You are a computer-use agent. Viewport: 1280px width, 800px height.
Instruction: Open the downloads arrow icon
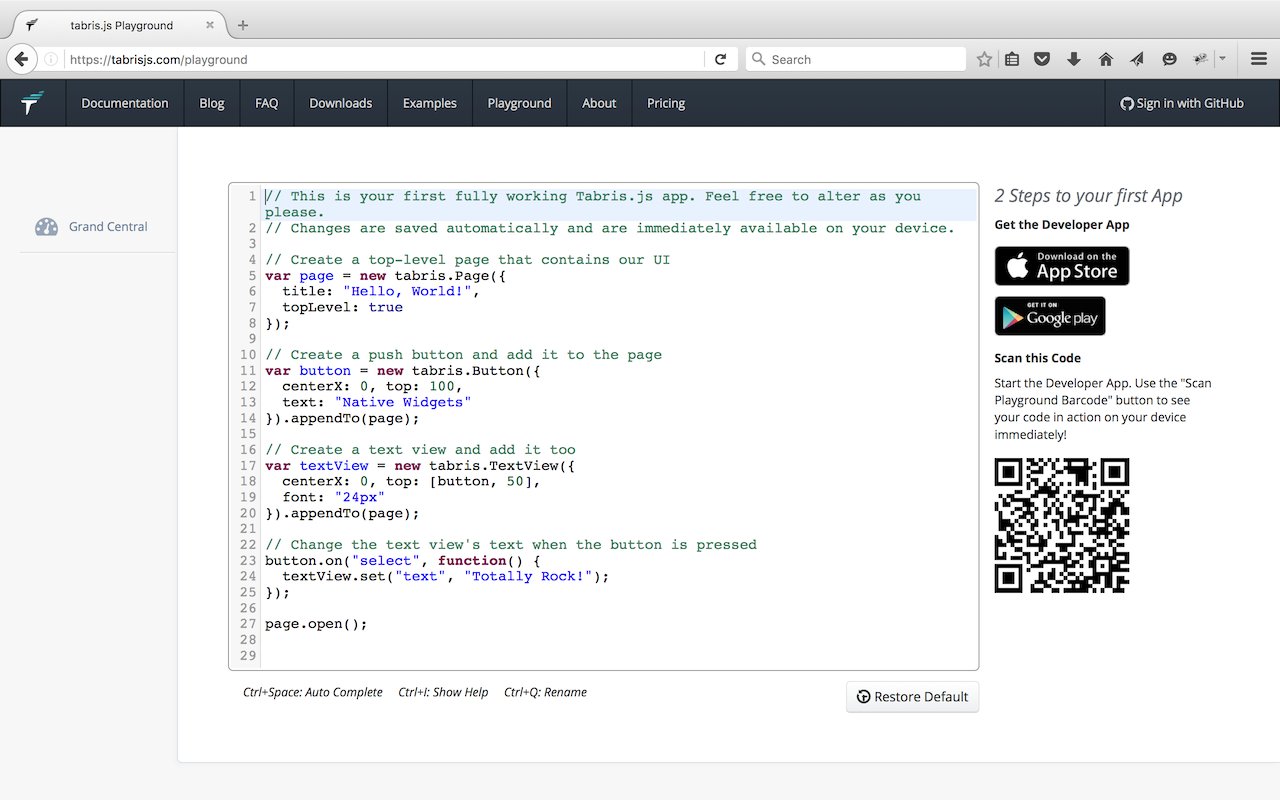point(1074,59)
